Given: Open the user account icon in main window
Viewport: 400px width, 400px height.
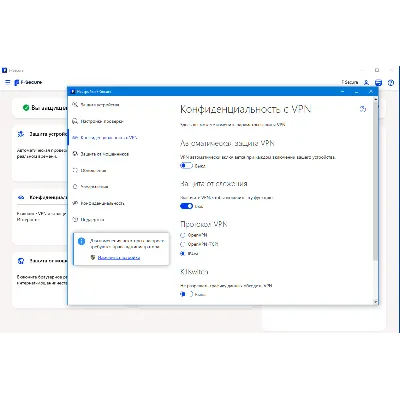Looking at the screenshot, I should [x=366, y=82].
